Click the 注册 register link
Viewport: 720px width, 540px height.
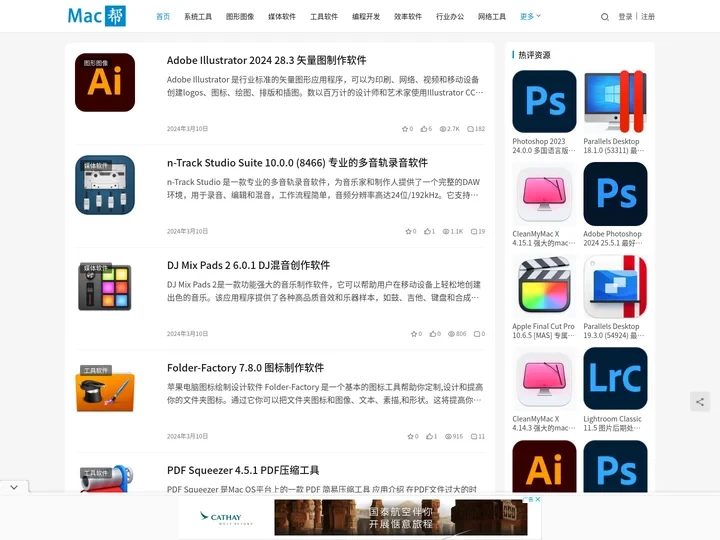[648, 17]
